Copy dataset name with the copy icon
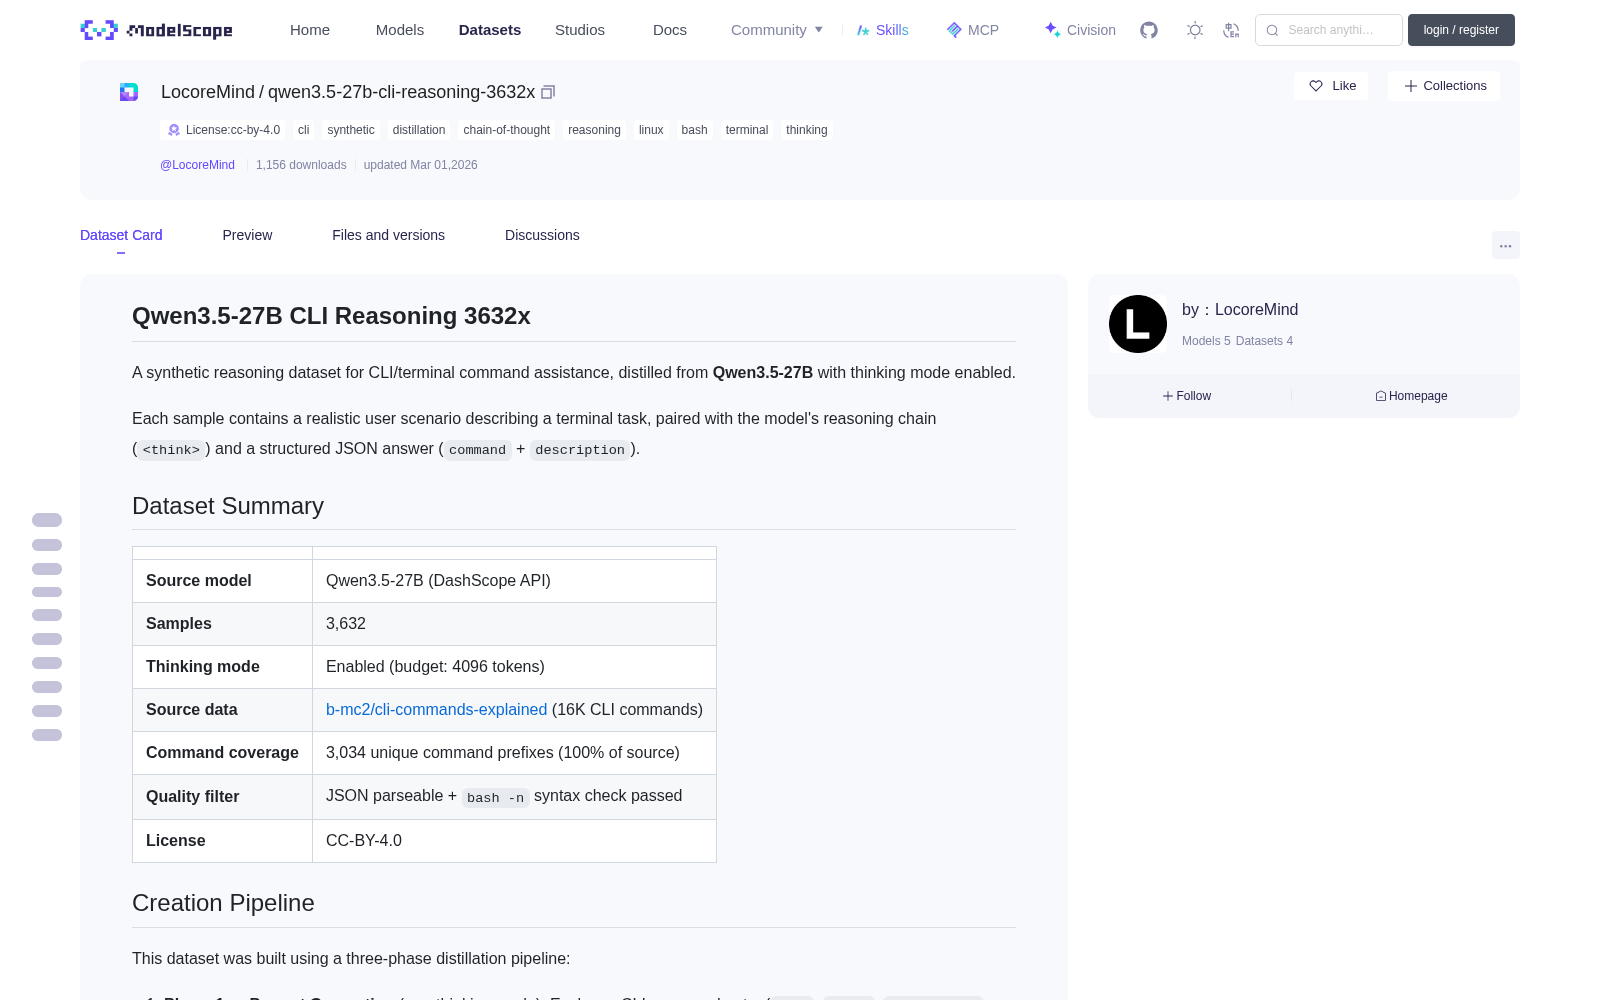 click(x=548, y=92)
